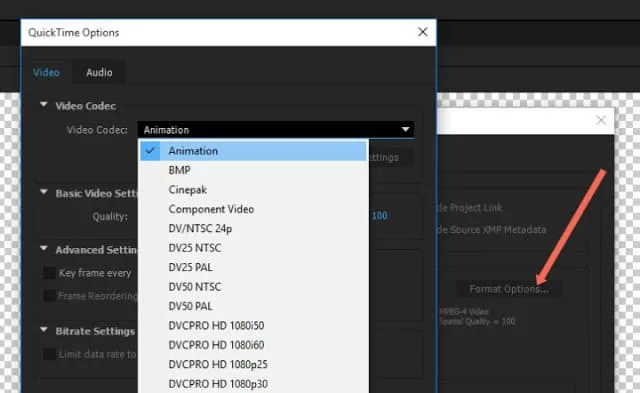Click the Format Options button

point(509,289)
